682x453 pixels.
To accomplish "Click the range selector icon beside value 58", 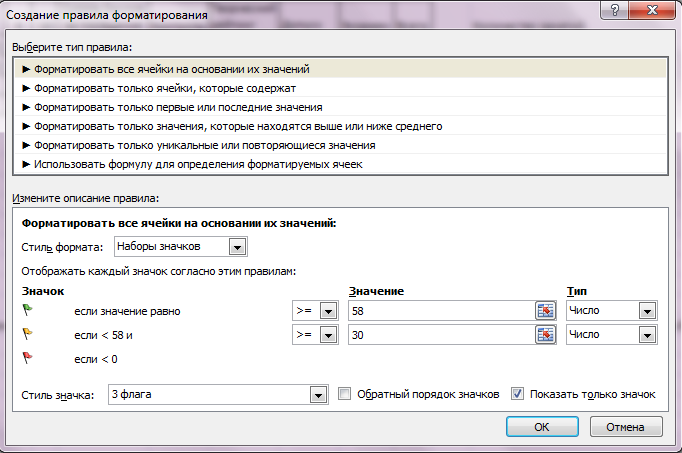I will (x=545, y=311).
